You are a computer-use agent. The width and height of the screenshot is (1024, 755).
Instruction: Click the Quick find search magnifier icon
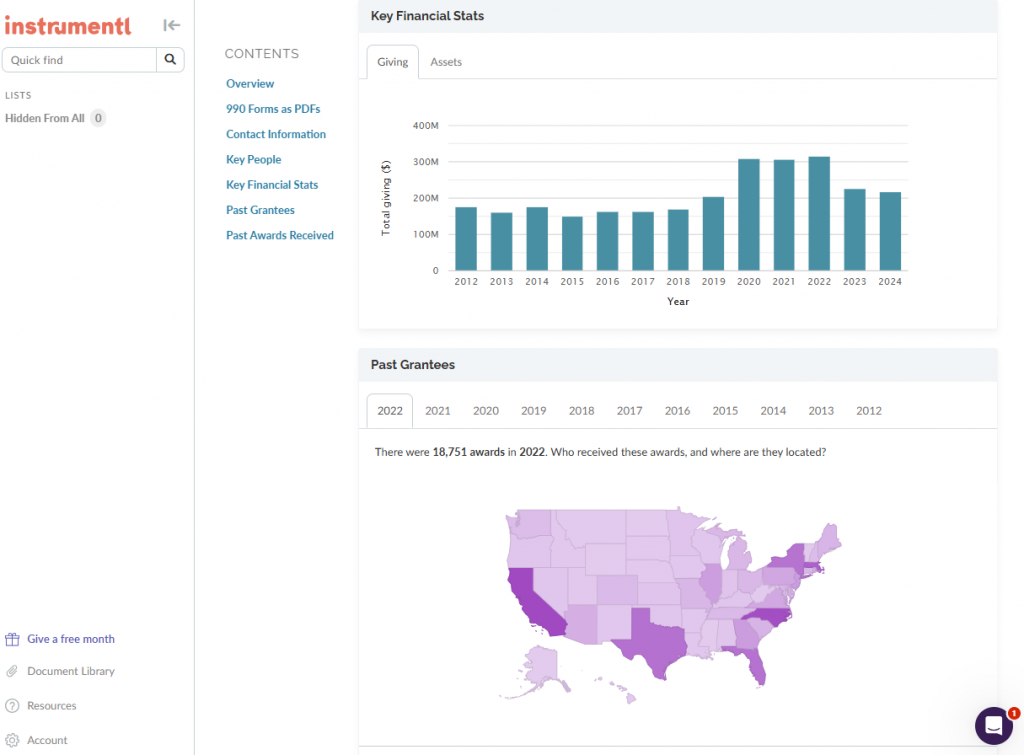pos(170,60)
